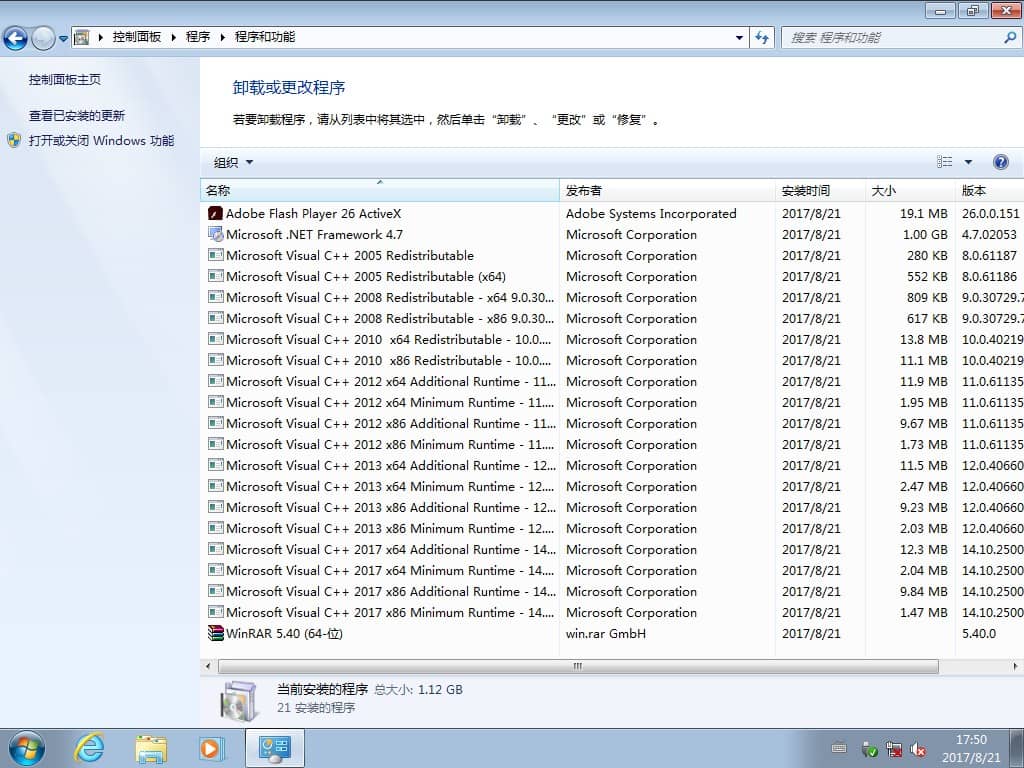Open the 组织 dropdown menu
Image resolution: width=1024 pixels, height=768 pixels.
(233, 162)
